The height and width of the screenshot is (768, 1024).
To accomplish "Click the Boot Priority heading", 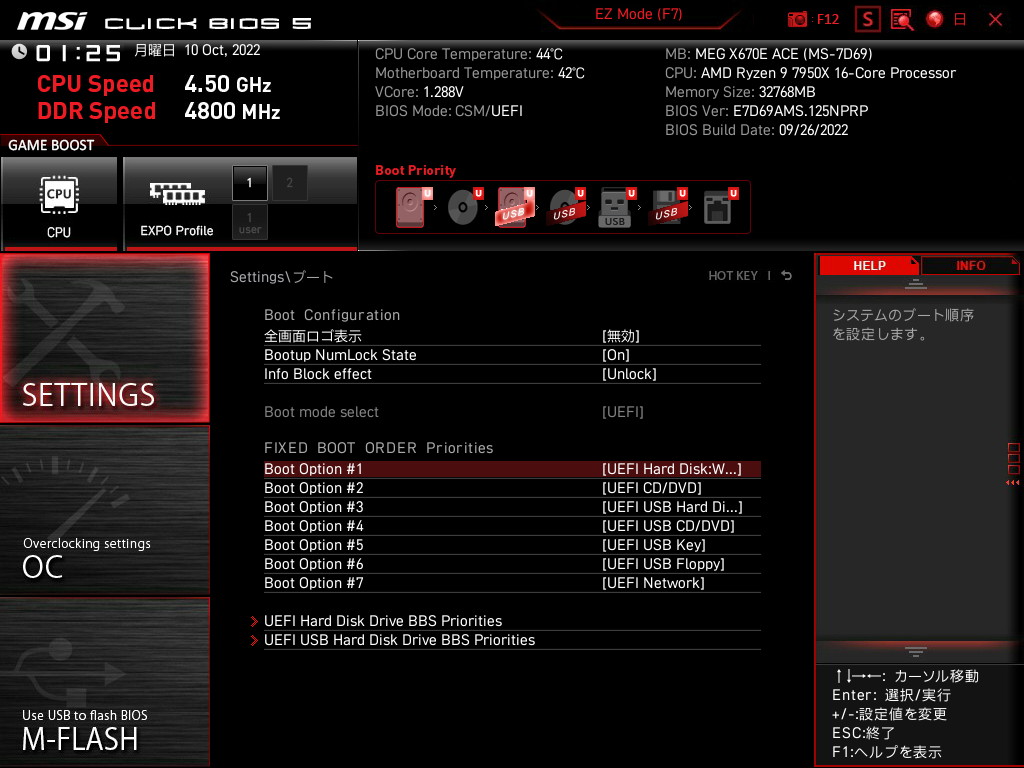I will (415, 170).
